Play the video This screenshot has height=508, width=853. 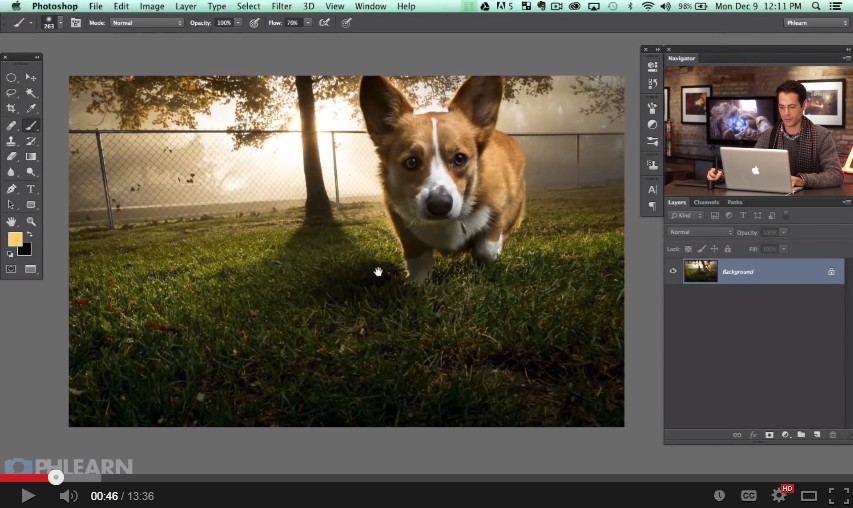pyautogui.click(x=27, y=495)
